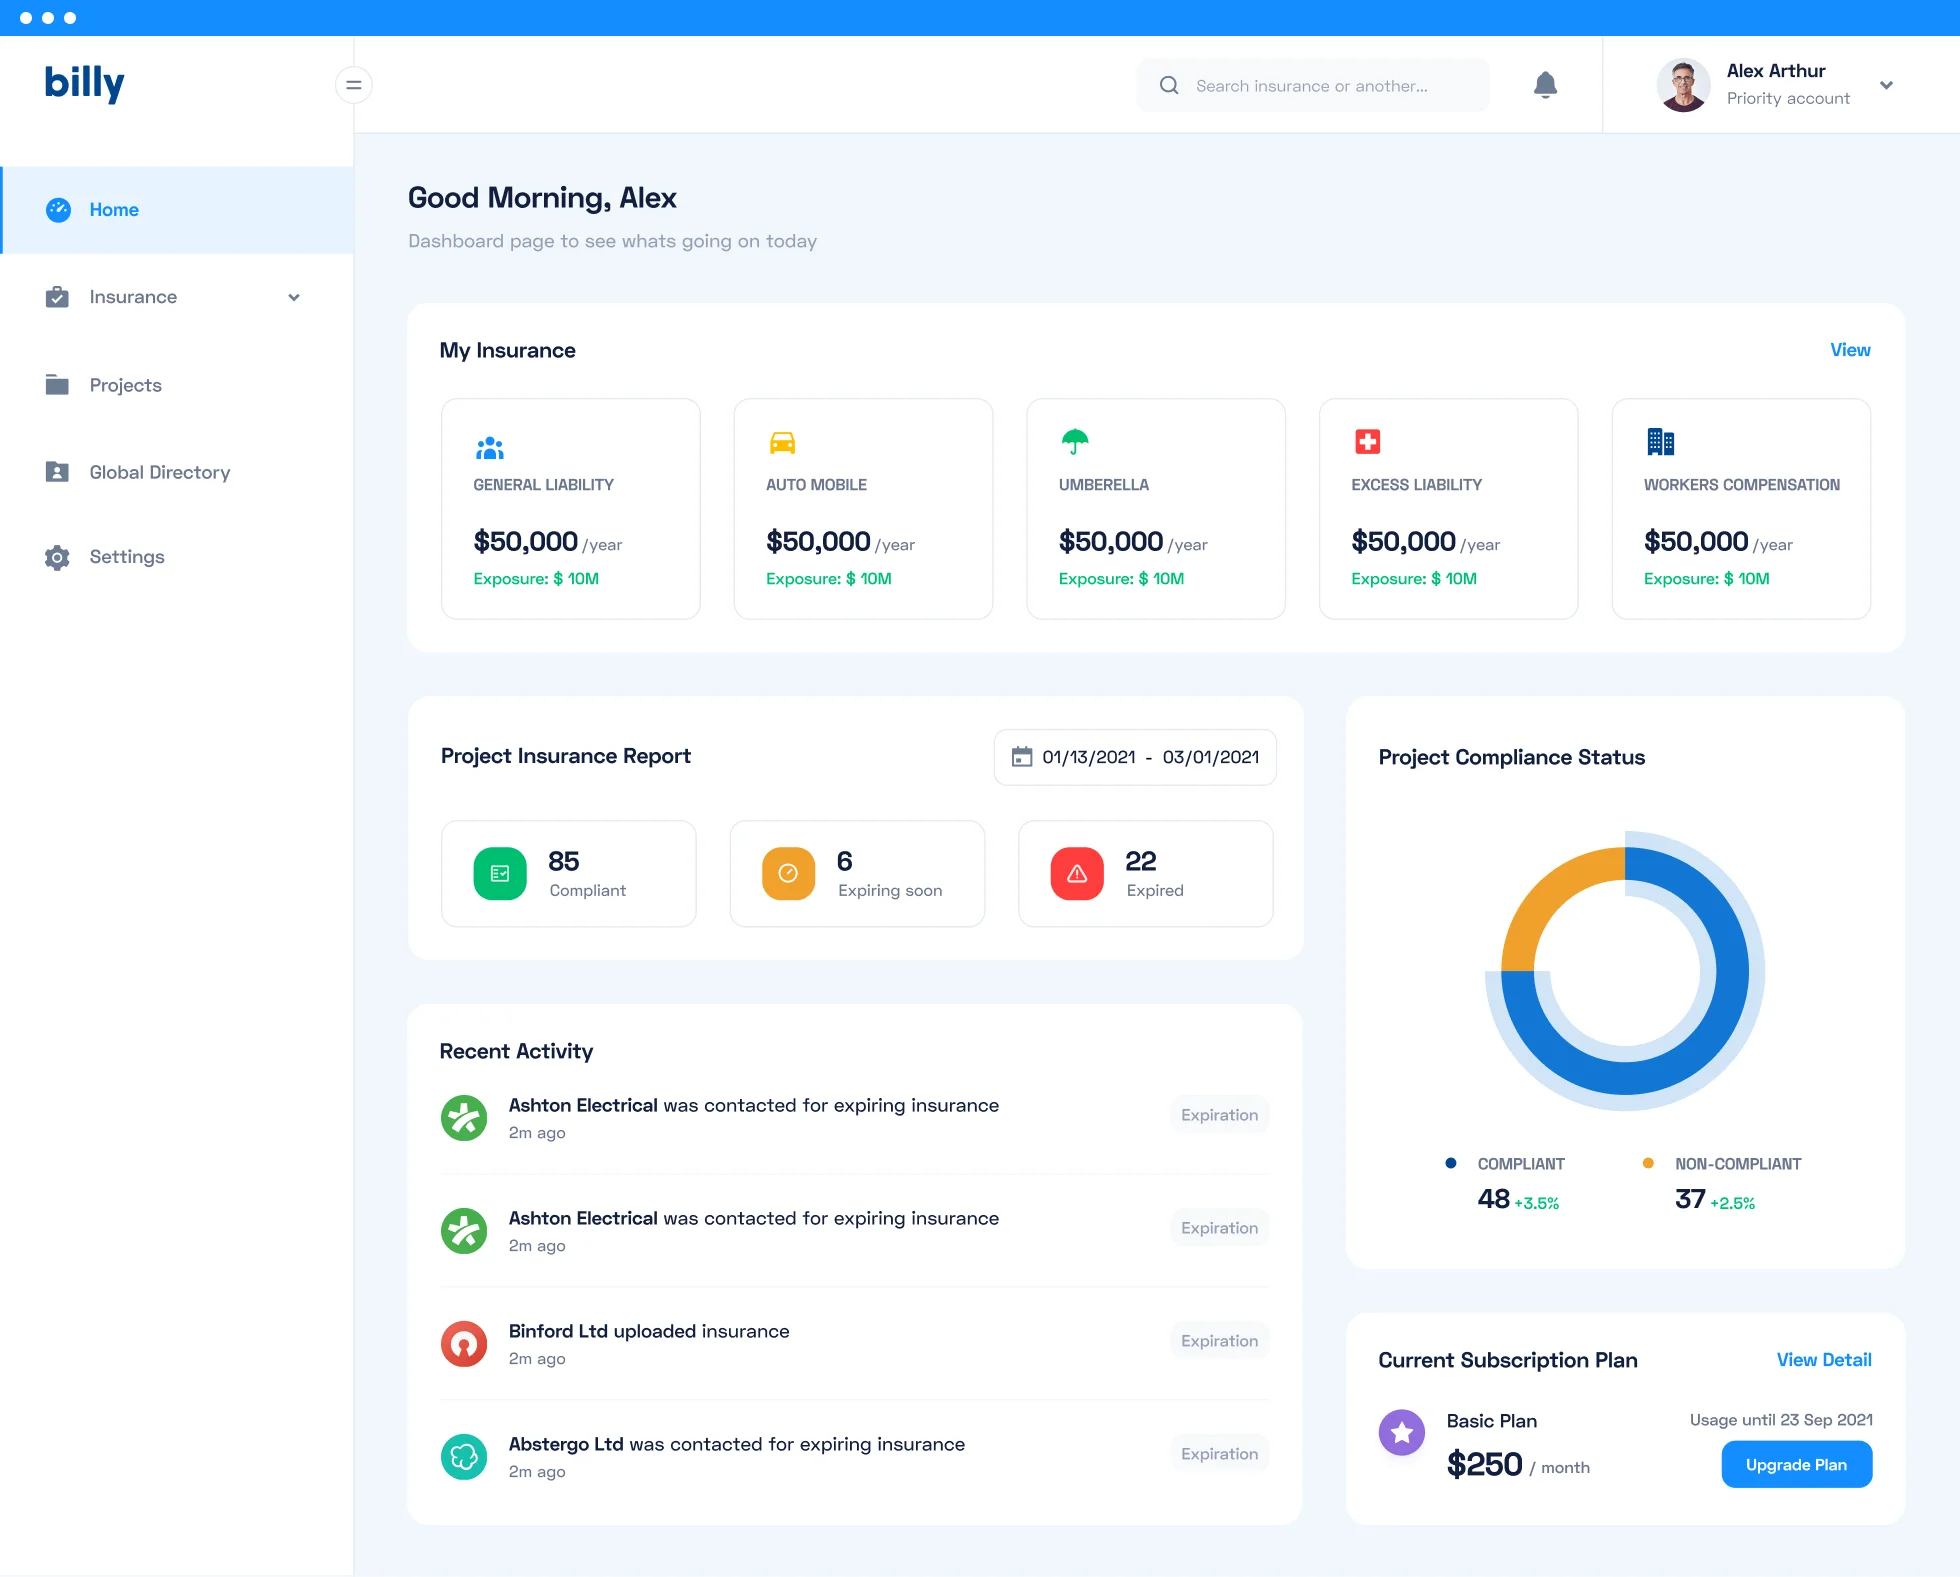This screenshot has width=1960, height=1577.
Task: Click the green Compliant report icon
Action: [500, 874]
